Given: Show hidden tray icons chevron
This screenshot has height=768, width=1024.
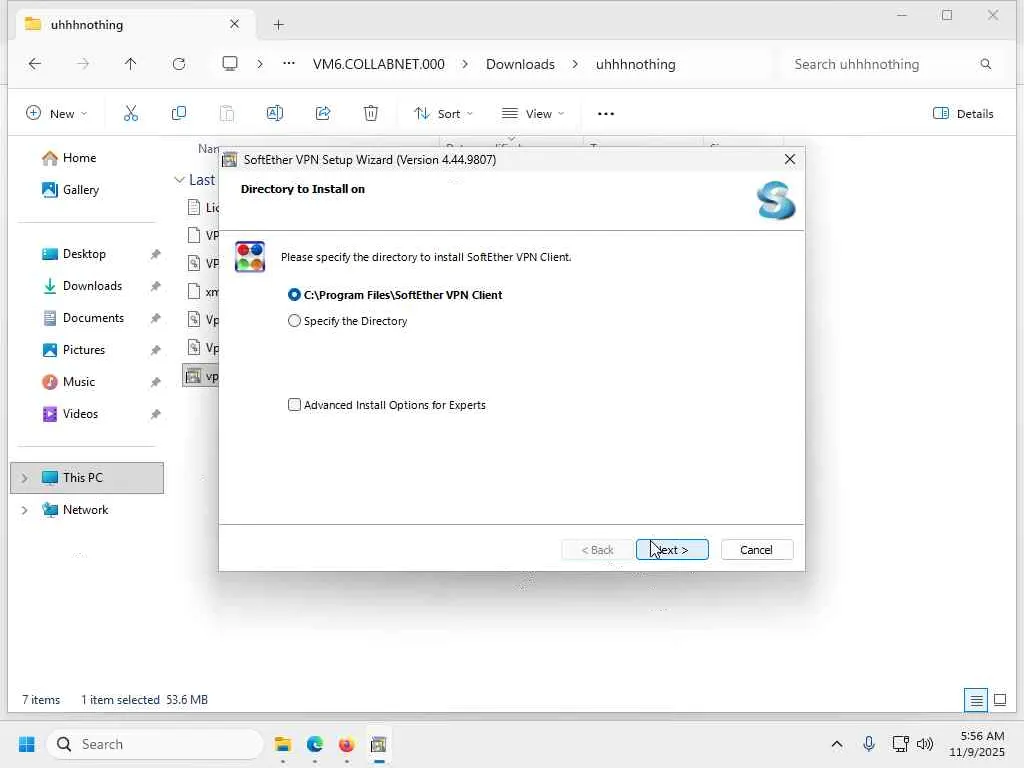Looking at the screenshot, I should pos(837,744).
